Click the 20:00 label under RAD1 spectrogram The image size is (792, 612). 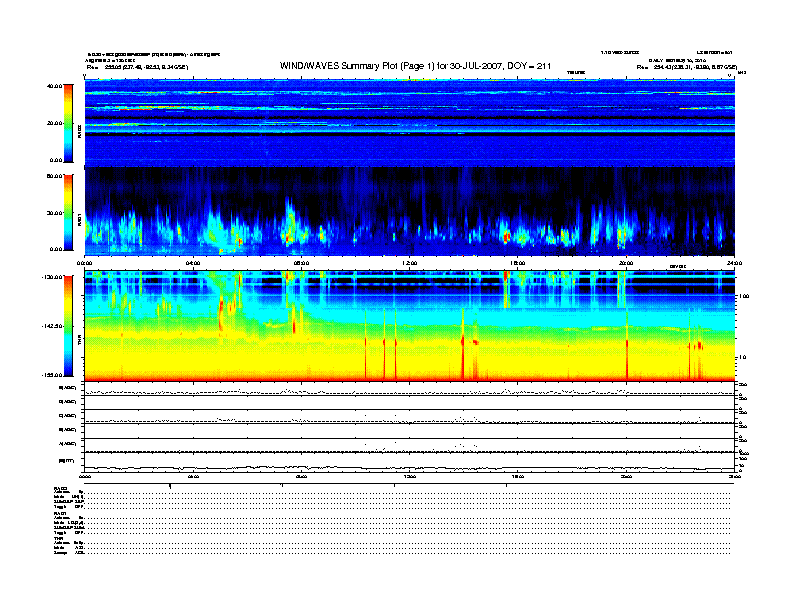point(626,263)
